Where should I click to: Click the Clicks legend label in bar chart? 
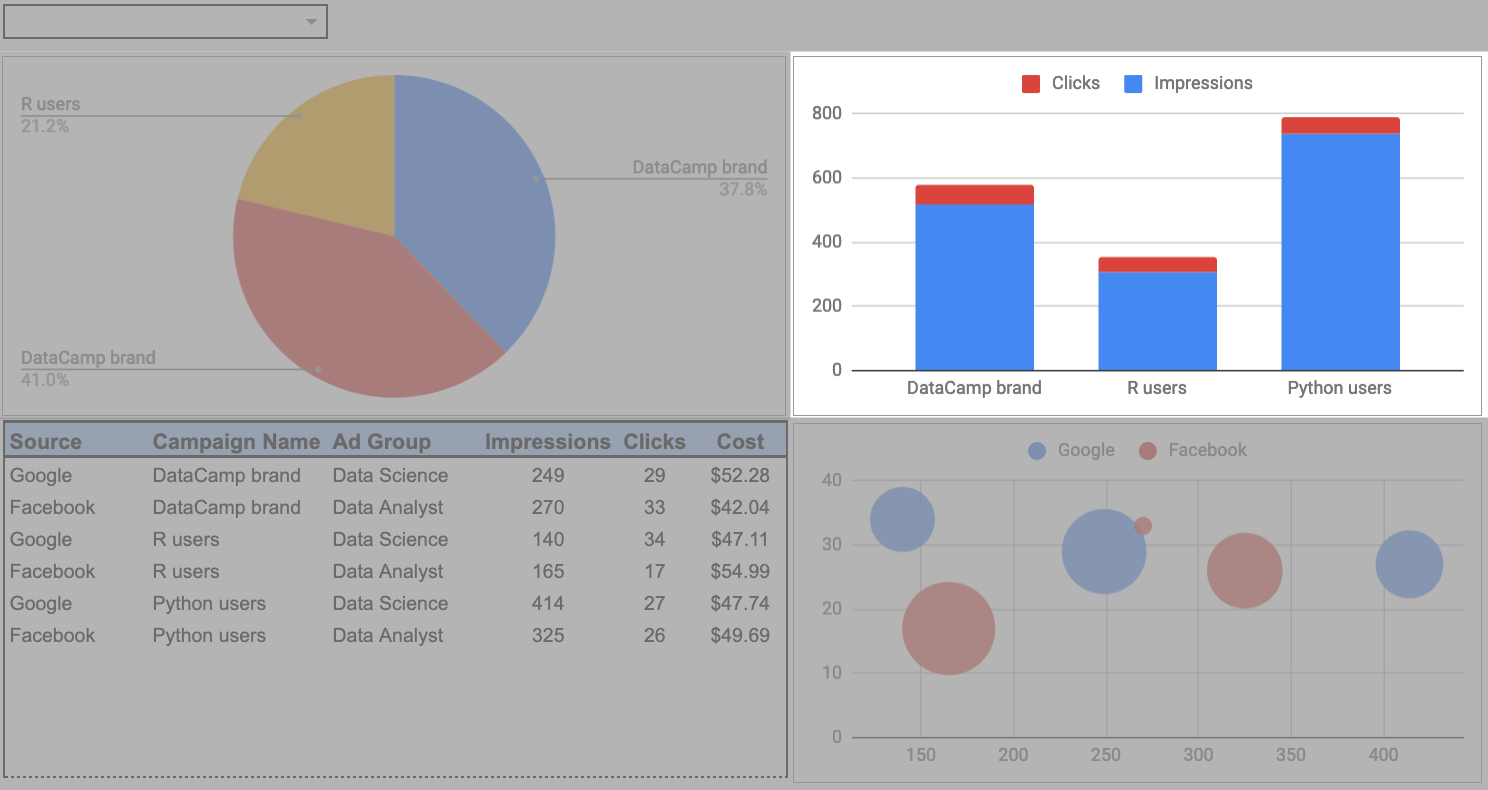click(x=1076, y=83)
